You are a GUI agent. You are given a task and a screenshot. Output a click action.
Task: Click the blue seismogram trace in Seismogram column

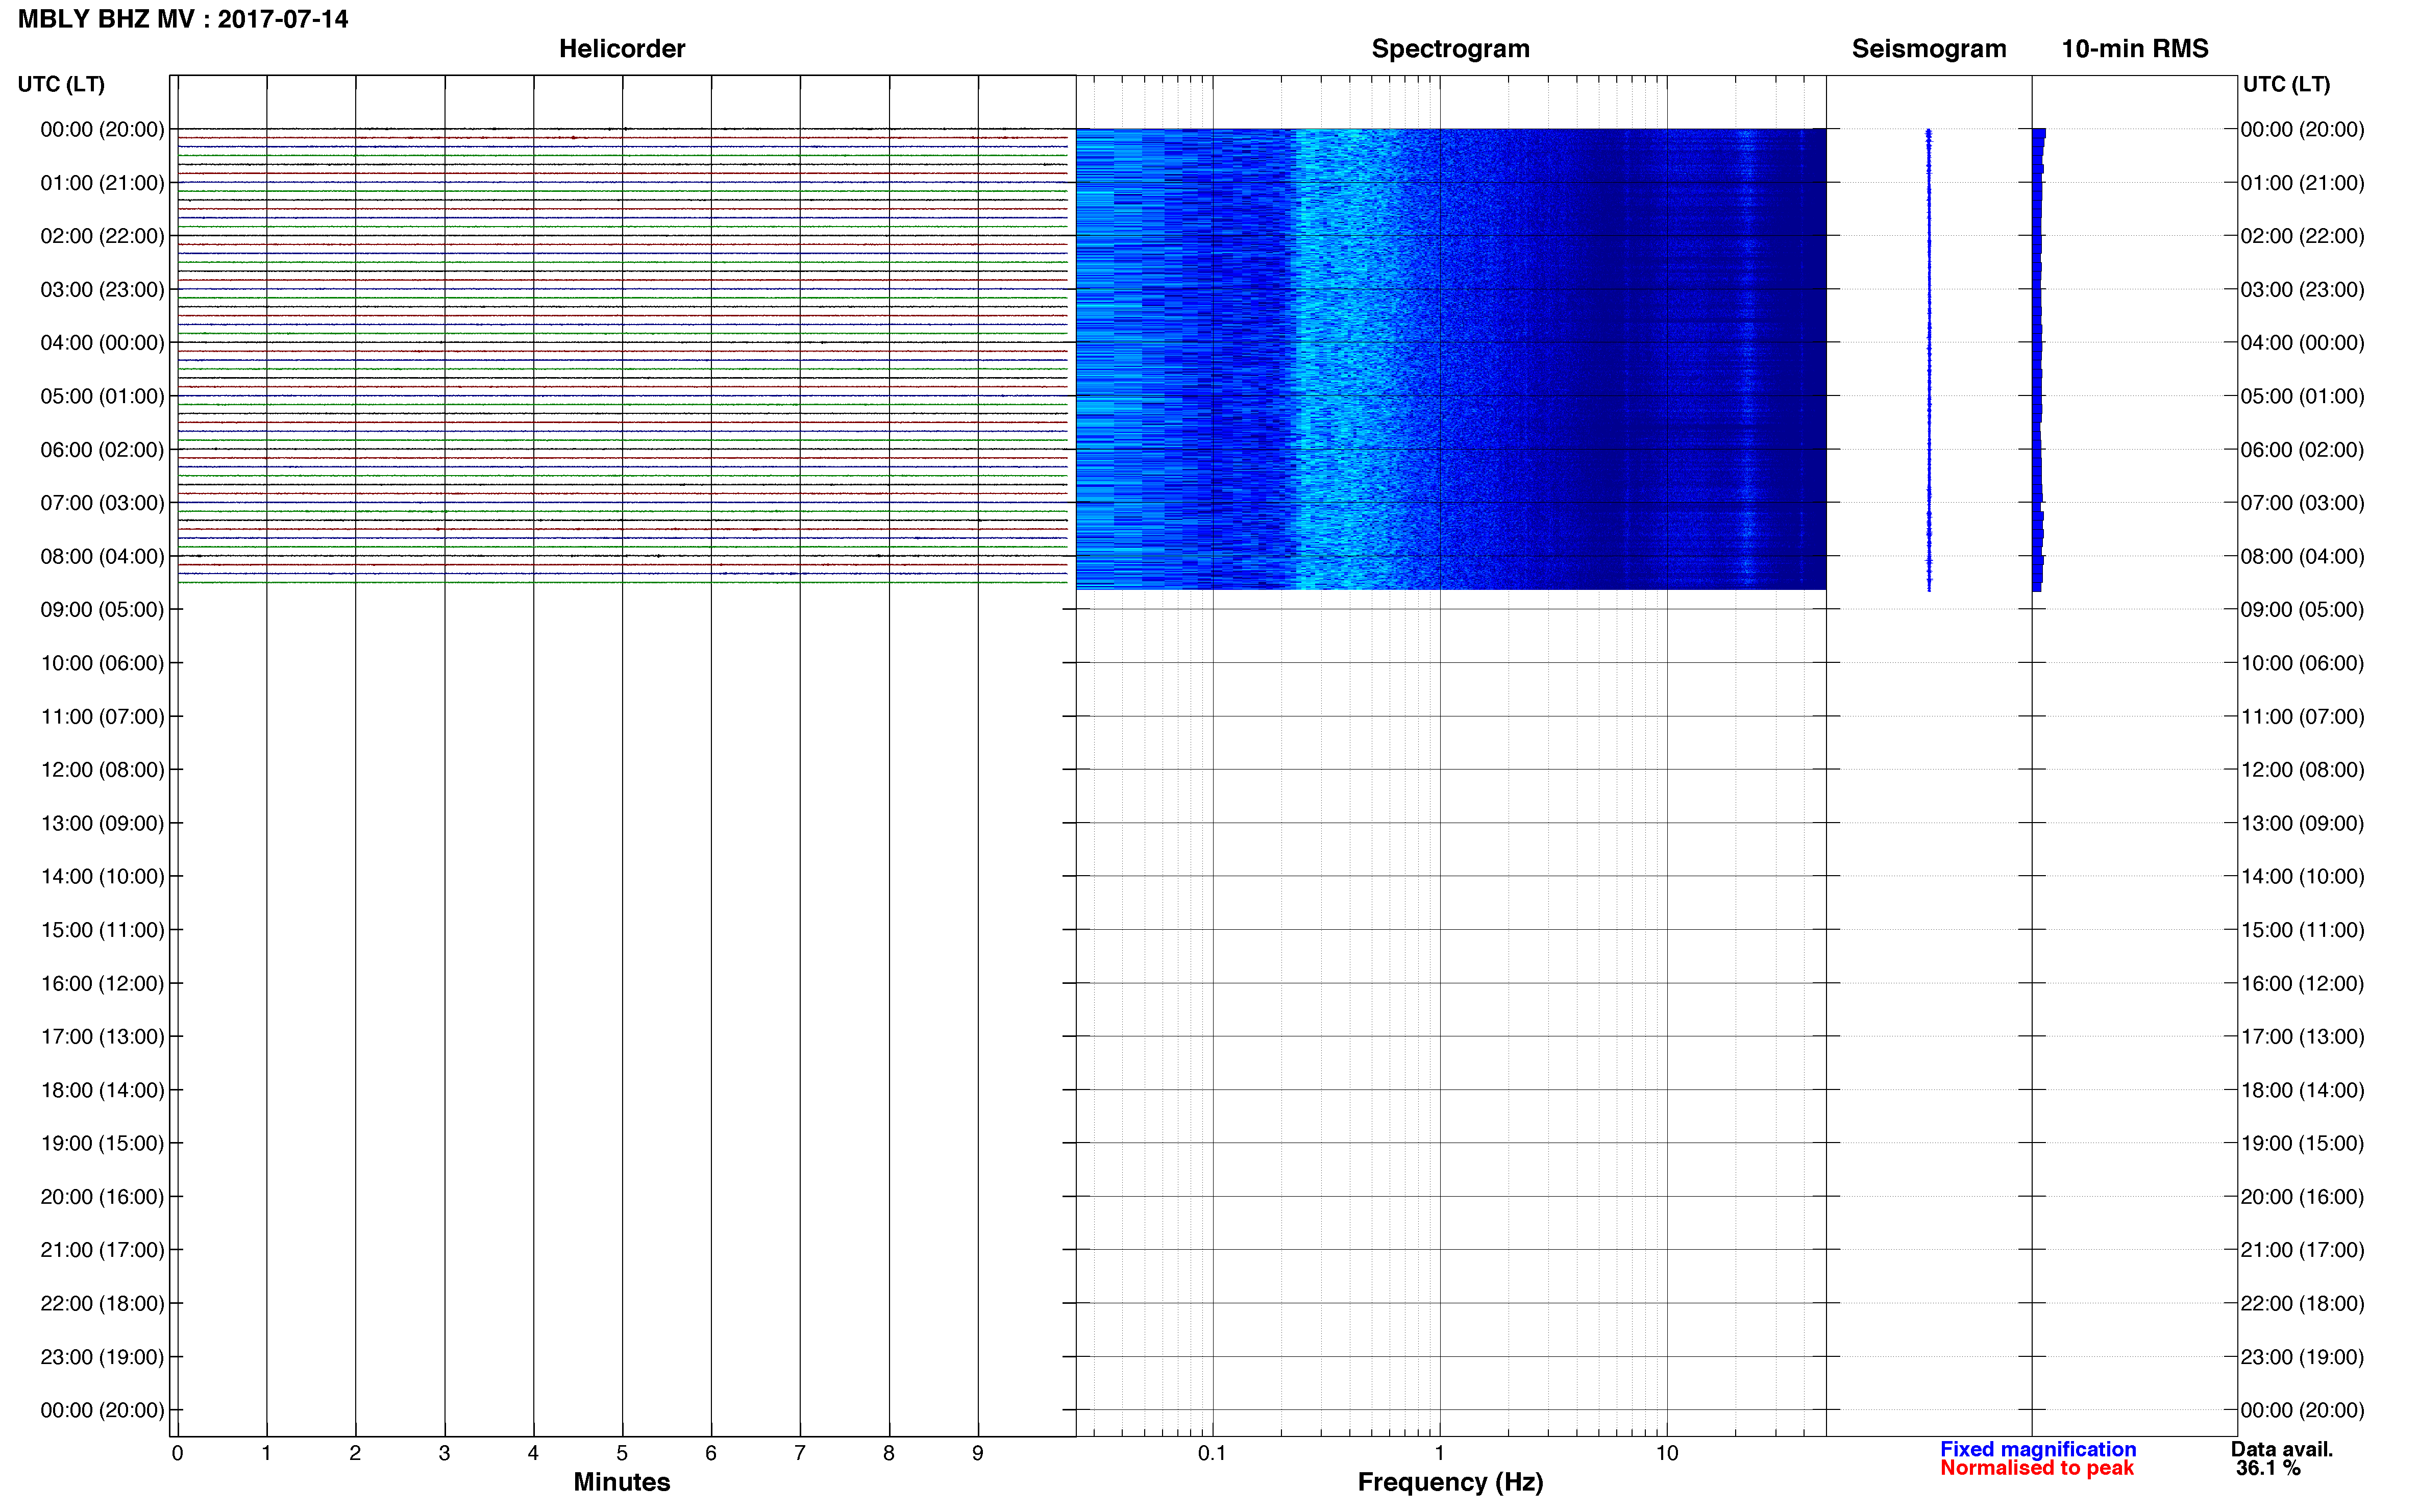pos(1929,360)
